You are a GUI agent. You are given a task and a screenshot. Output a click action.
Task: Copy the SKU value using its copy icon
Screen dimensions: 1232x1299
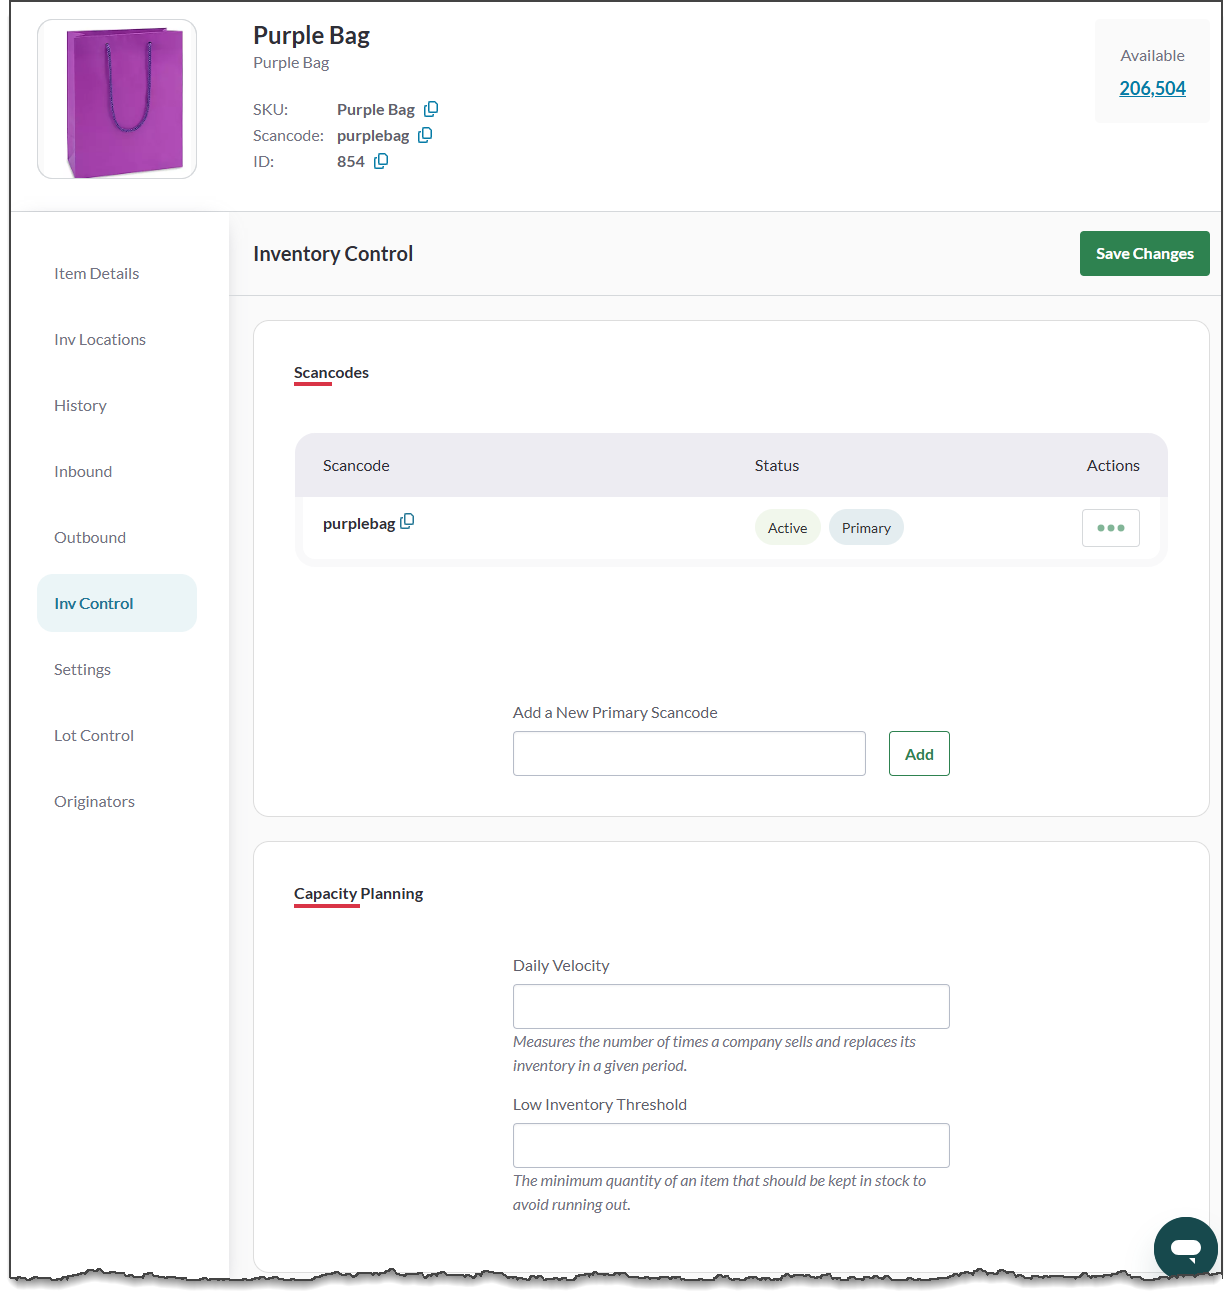432,108
